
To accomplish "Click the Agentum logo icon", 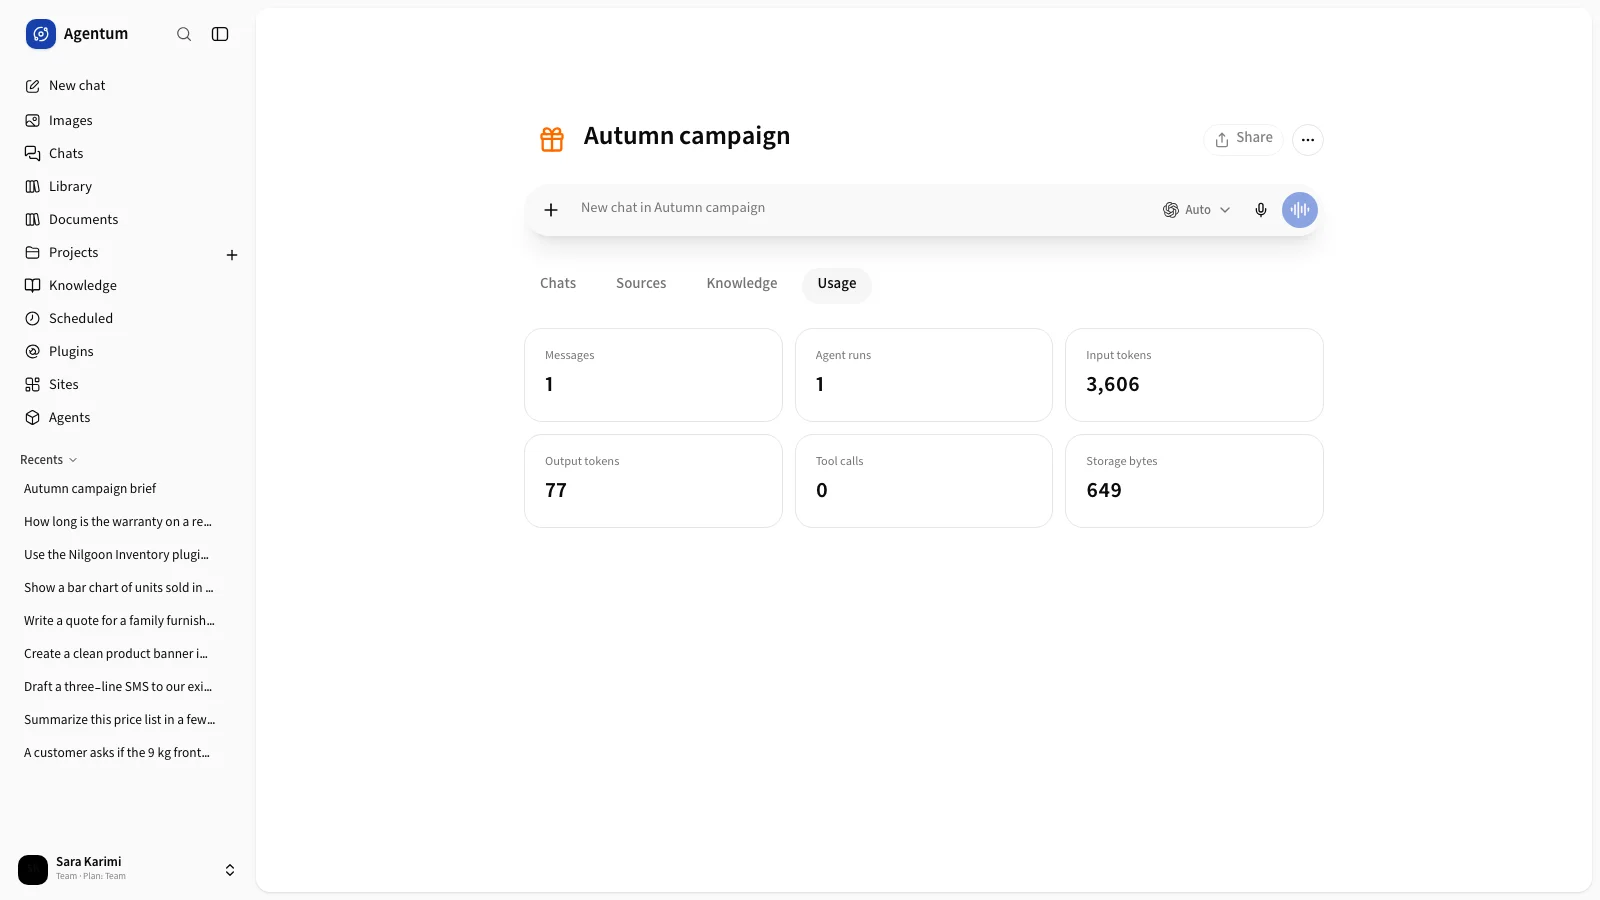I will [41, 34].
